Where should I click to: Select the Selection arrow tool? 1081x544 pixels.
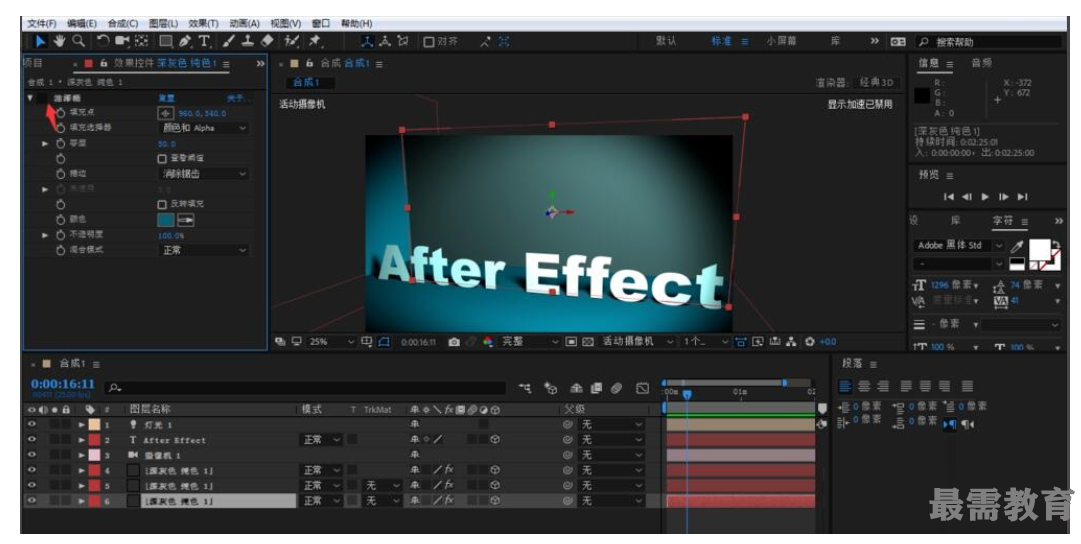(x=41, y=41)
